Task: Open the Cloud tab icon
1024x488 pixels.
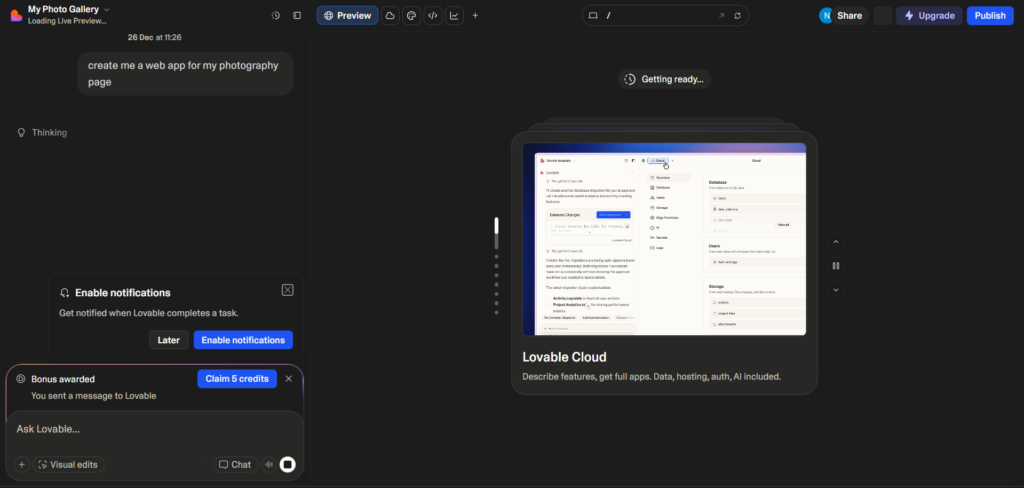Action: pos(390,15)
